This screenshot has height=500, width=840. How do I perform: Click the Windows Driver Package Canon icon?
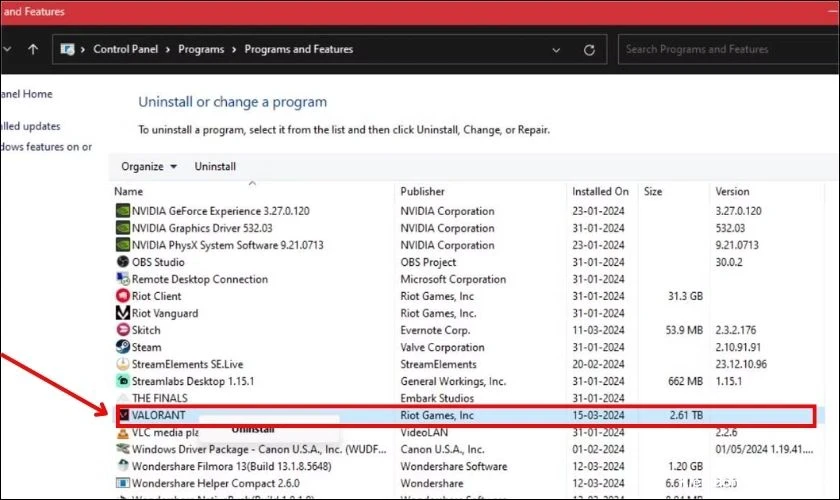click(123, 449)
